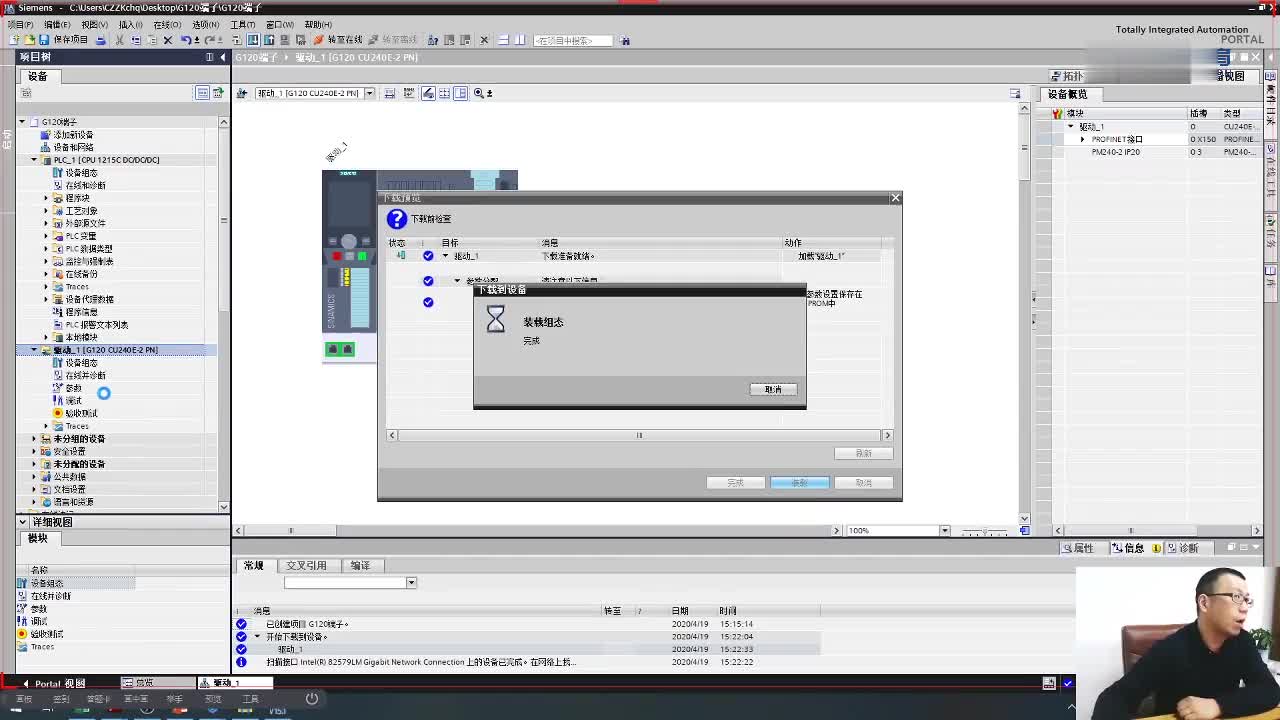The image size is (1280, 720).
Task: Click the delete X icon beside paste
Action: coord(168,40)
